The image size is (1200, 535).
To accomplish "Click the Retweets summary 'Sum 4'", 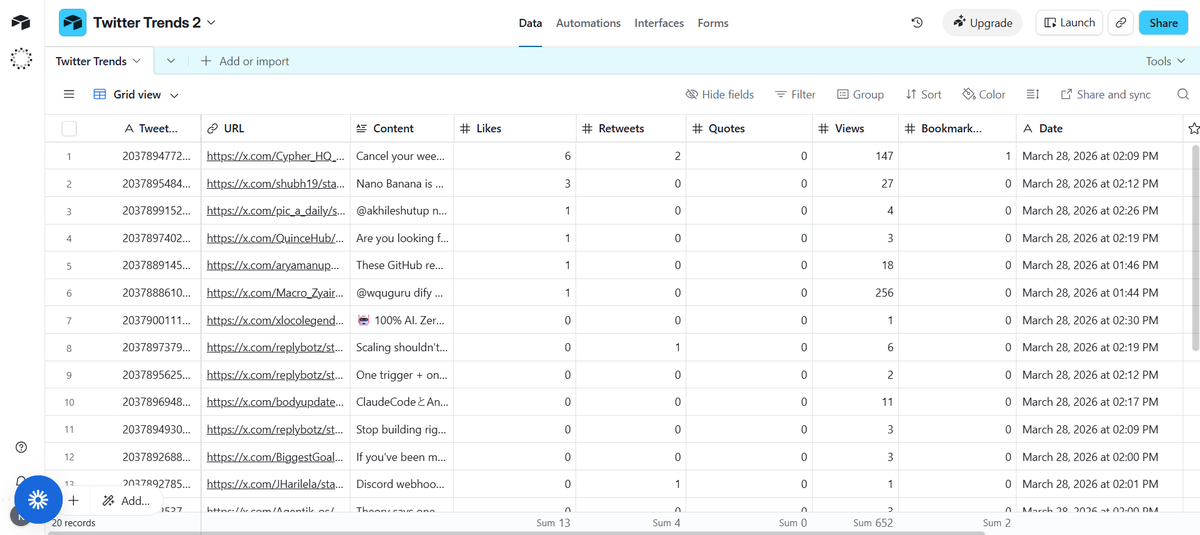I will click(667, 523).
